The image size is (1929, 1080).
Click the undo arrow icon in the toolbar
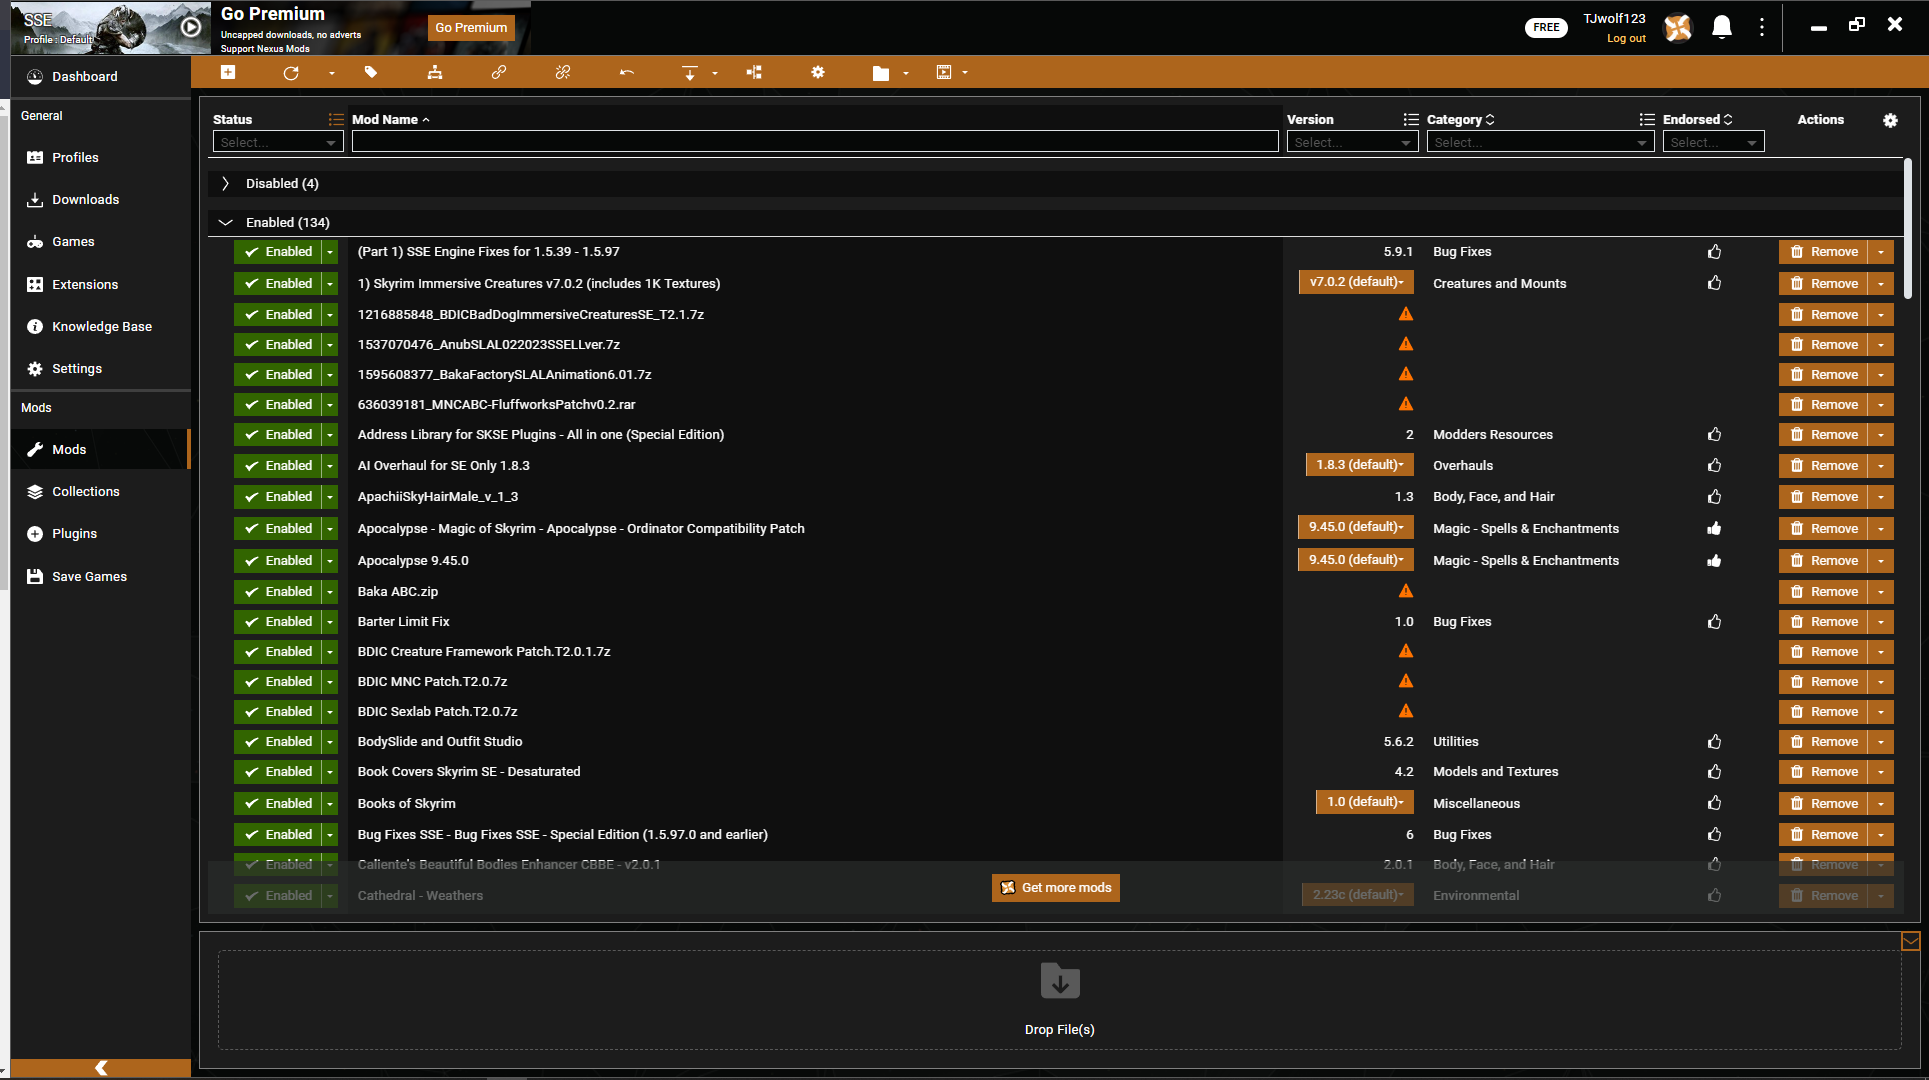[x=627, y=72]
